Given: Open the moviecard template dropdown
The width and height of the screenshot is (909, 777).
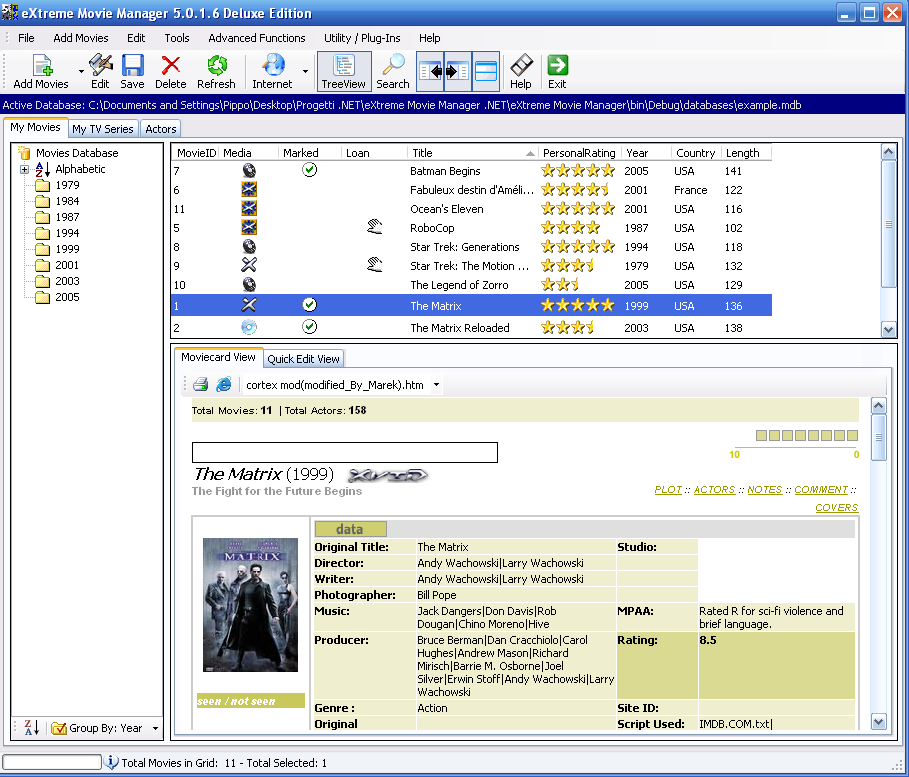Looking at the screenshot, I should [x=436, y=385].
